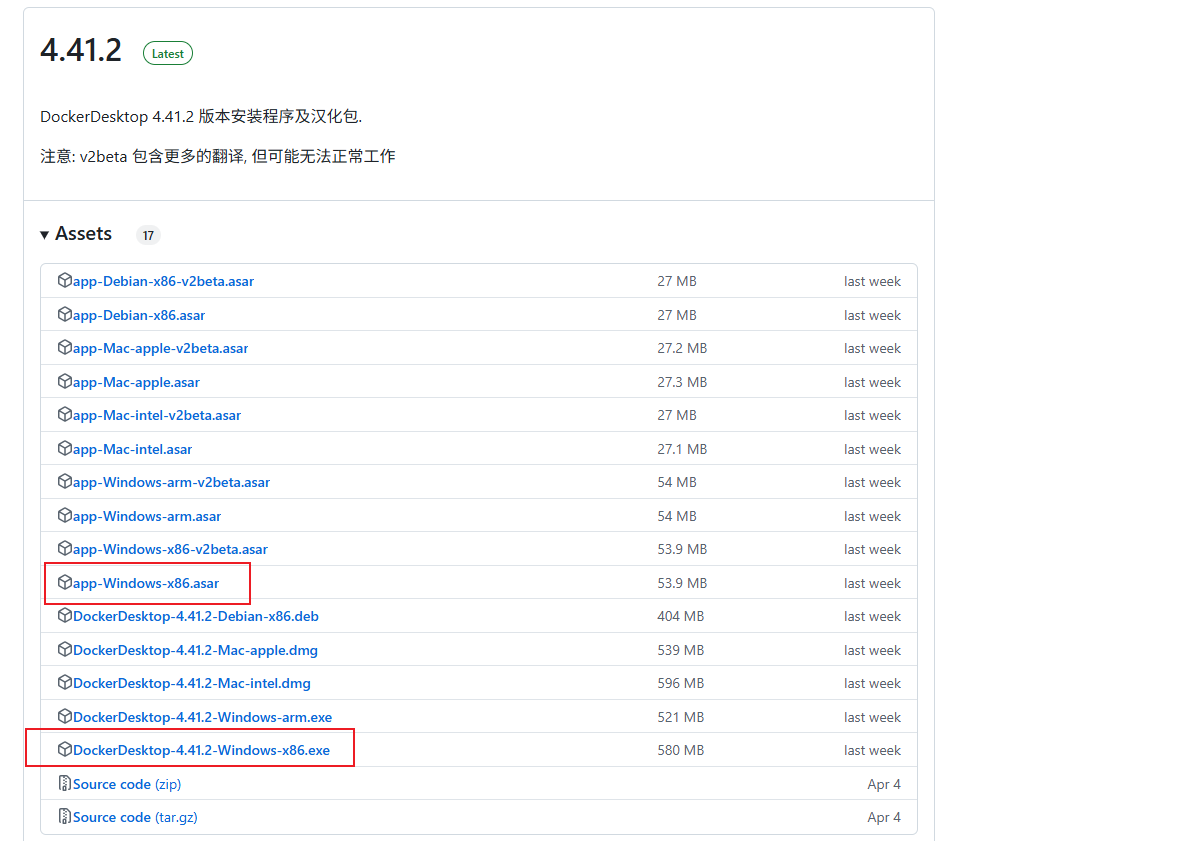Click the 404 MB size value
Viewport: 1183px width, 841px height.
(681, 616)
